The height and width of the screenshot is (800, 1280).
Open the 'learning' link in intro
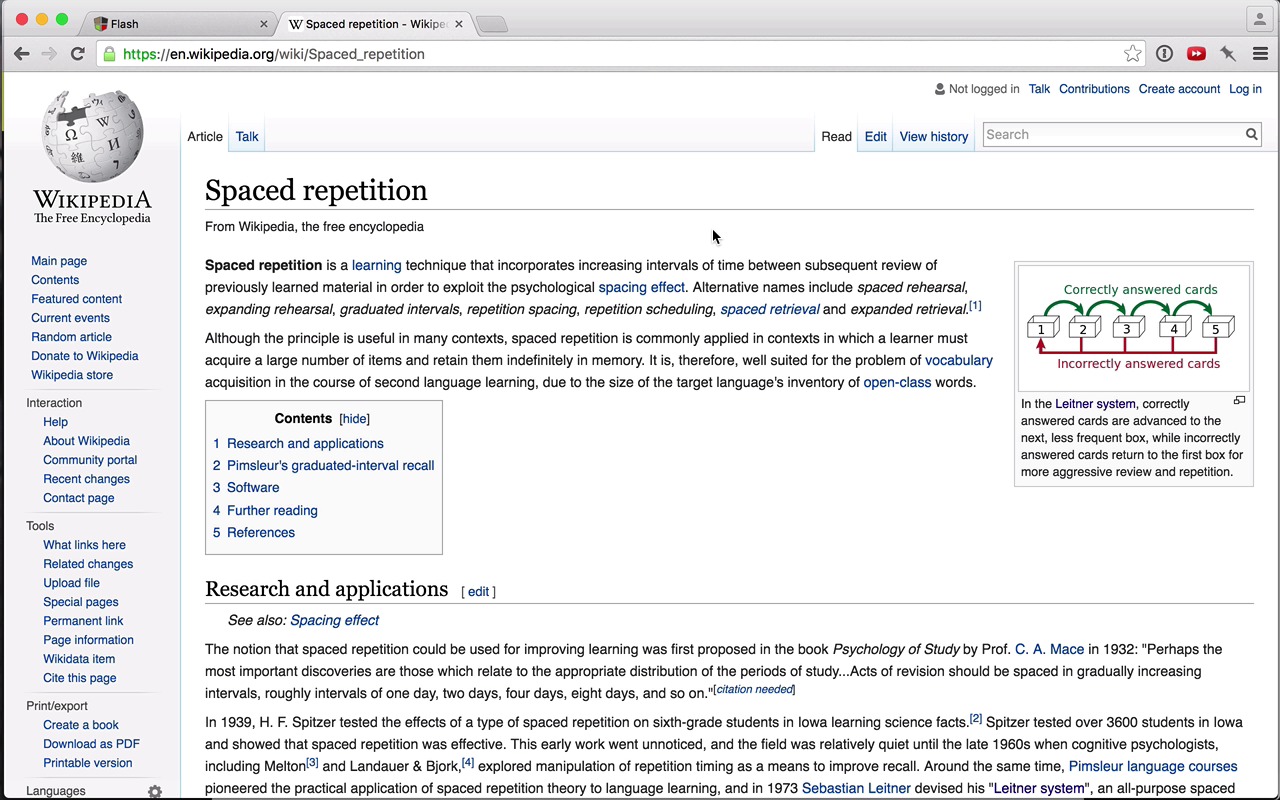(377, 265)
